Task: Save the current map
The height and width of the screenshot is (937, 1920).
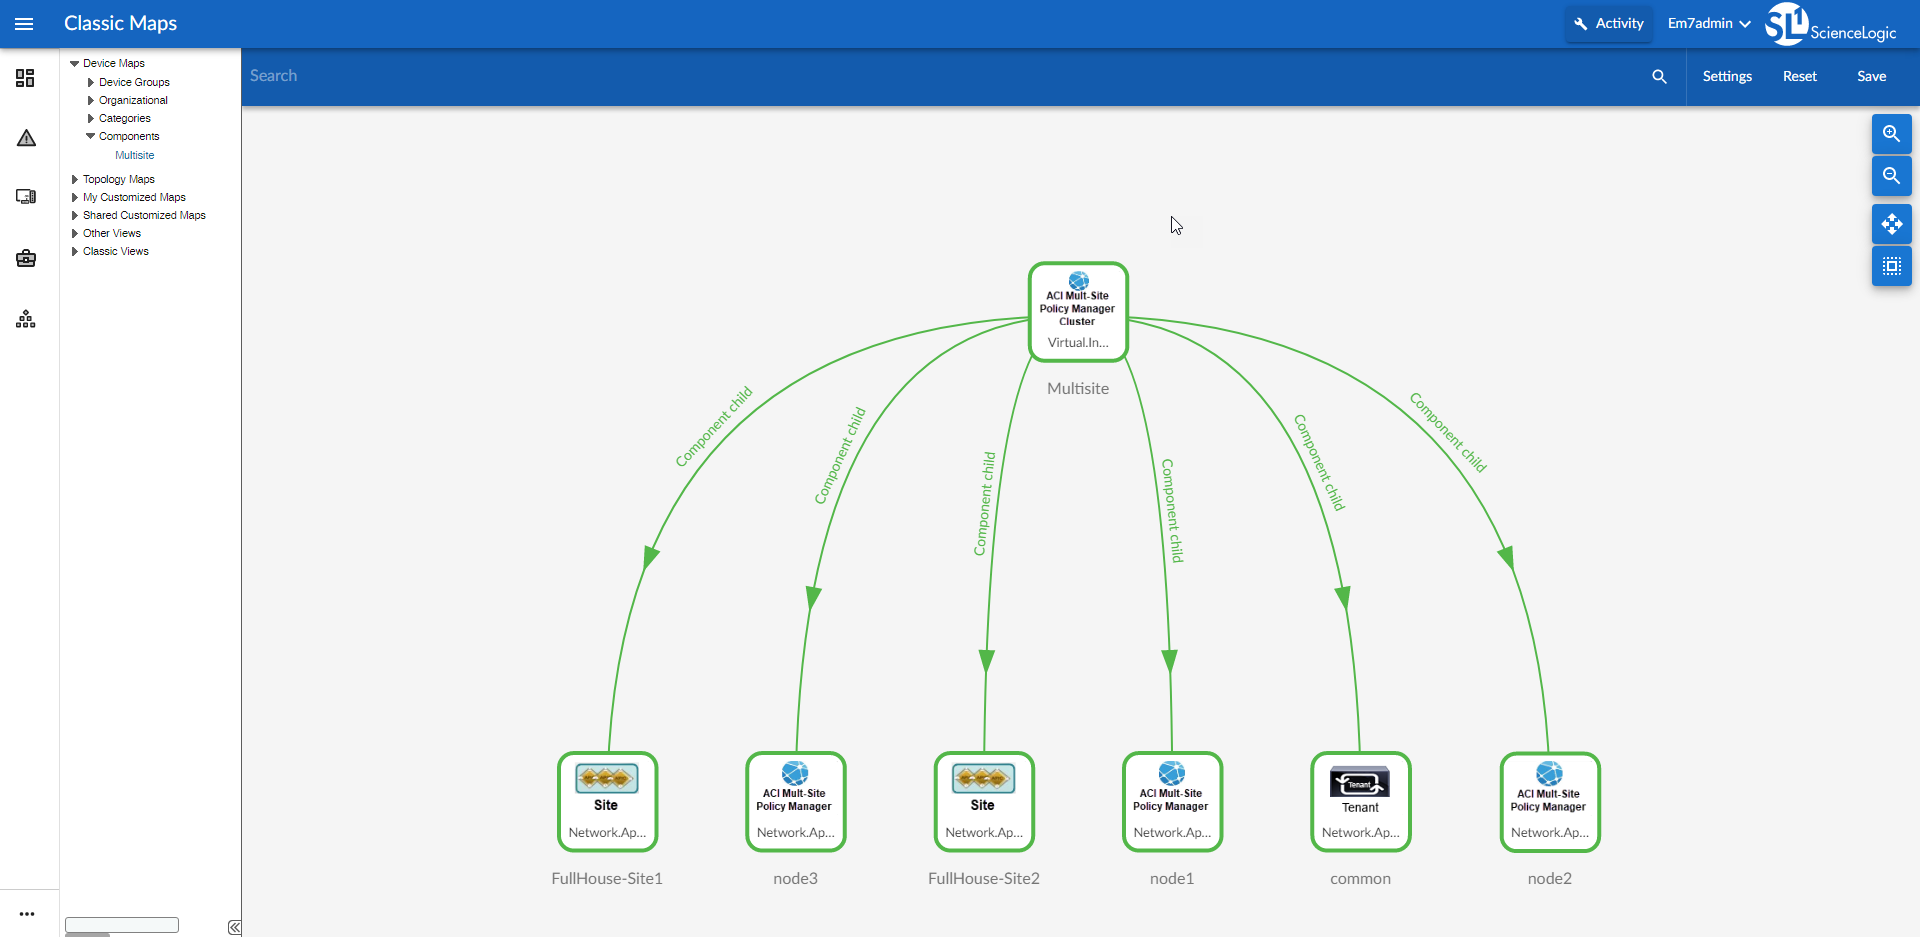Action: tap(1871, 76)
